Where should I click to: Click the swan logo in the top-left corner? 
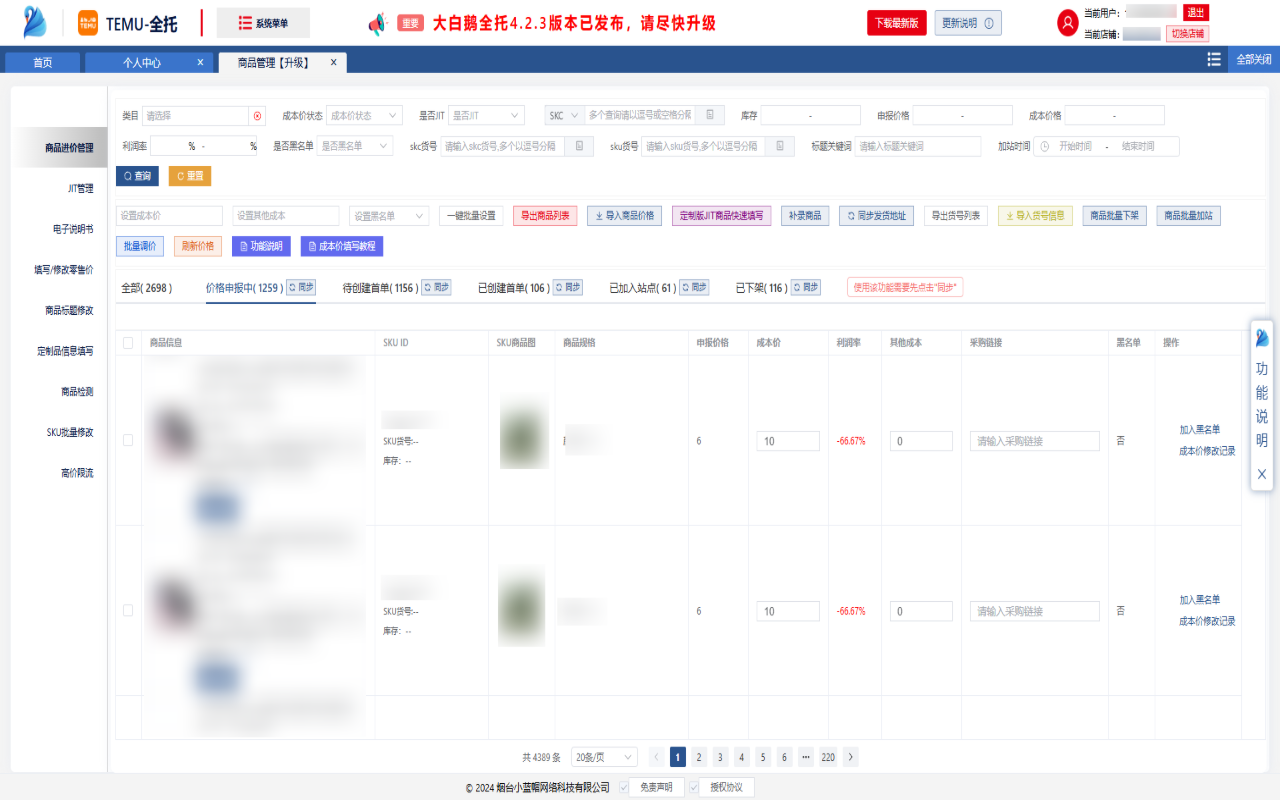(x=33, y=21)
